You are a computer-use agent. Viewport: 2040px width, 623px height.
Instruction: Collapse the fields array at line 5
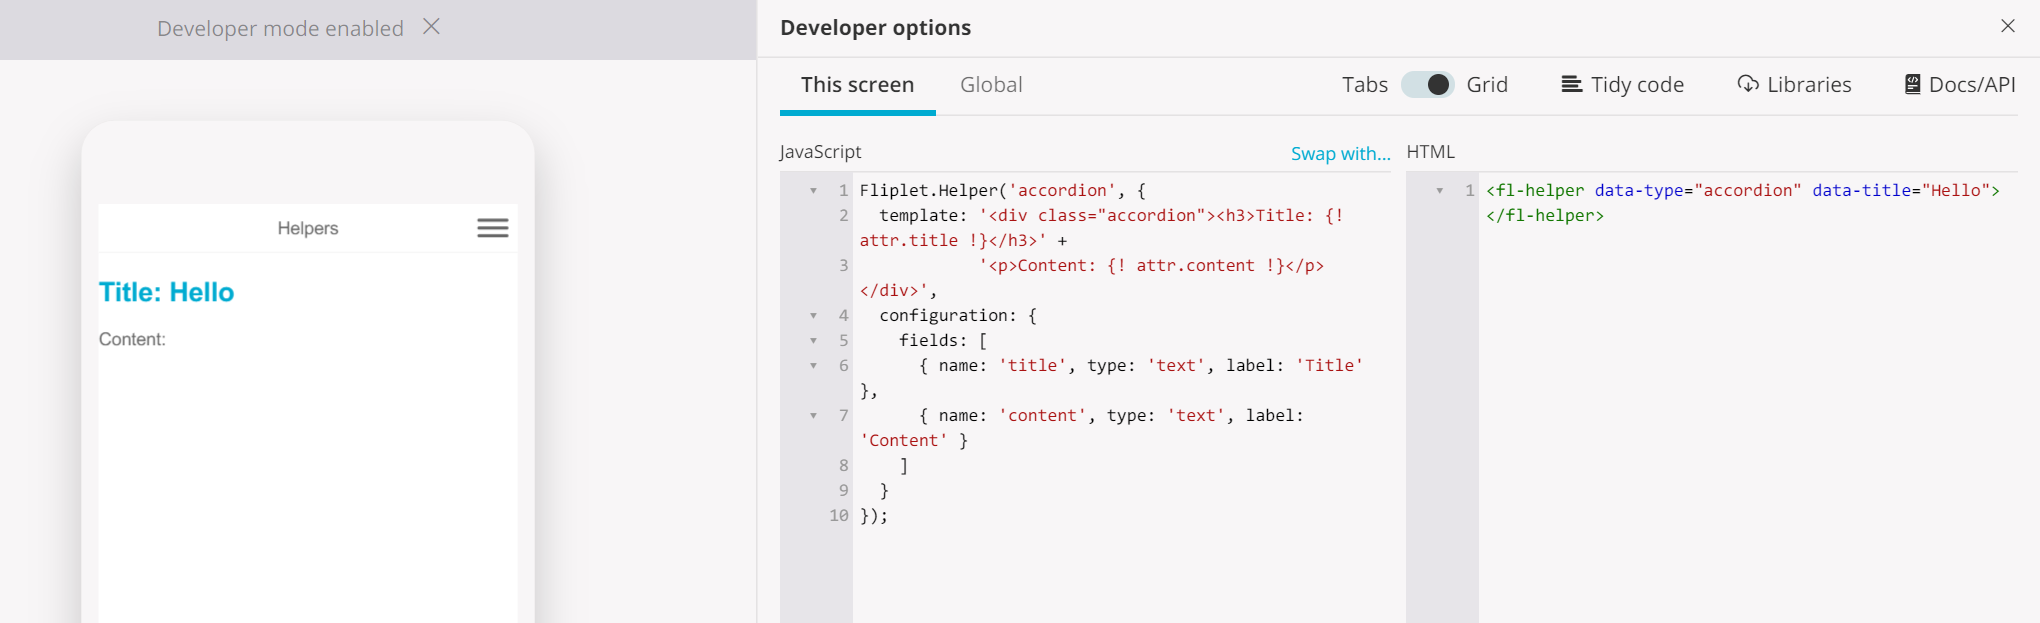pos(813,341)
